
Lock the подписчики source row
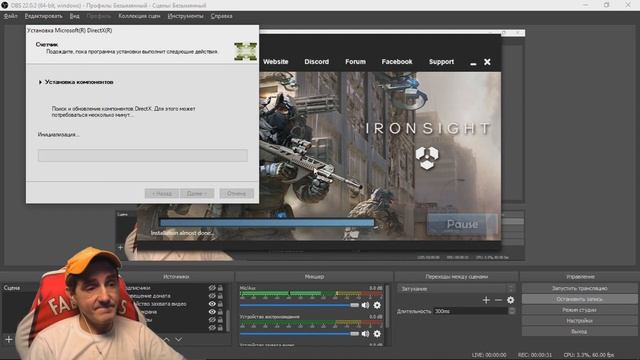point(220,288)
